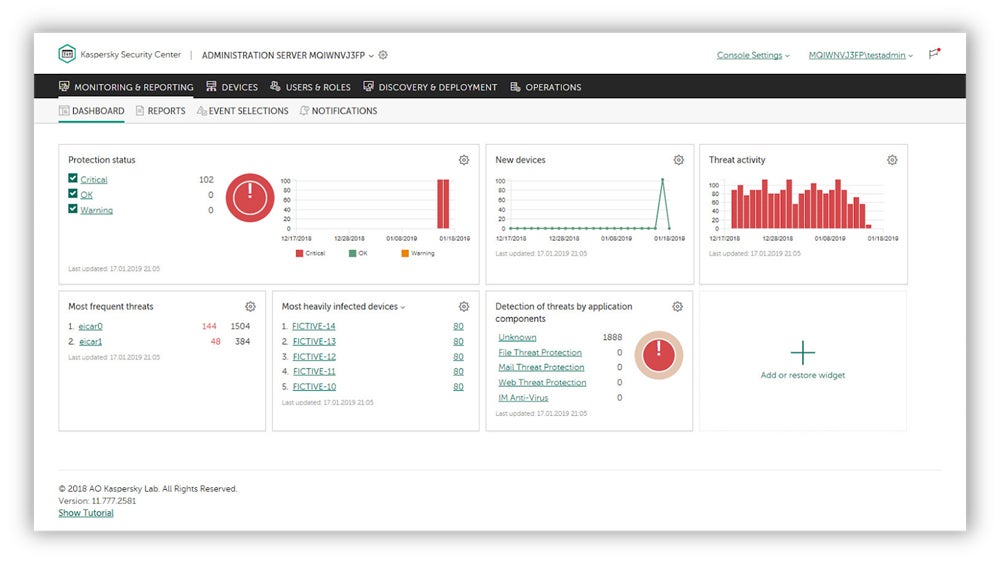Click the red Critical legend swatch
1000x563 pixels.
coord(299,253)
